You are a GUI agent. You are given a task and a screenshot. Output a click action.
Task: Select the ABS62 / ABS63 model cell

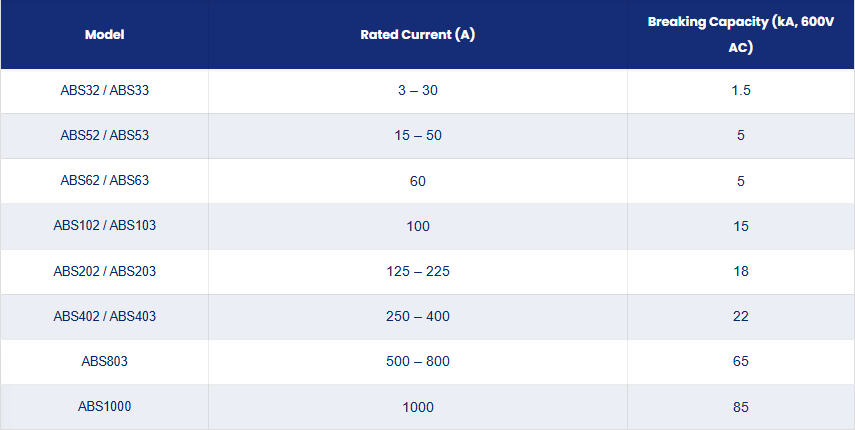coord(105,180)
